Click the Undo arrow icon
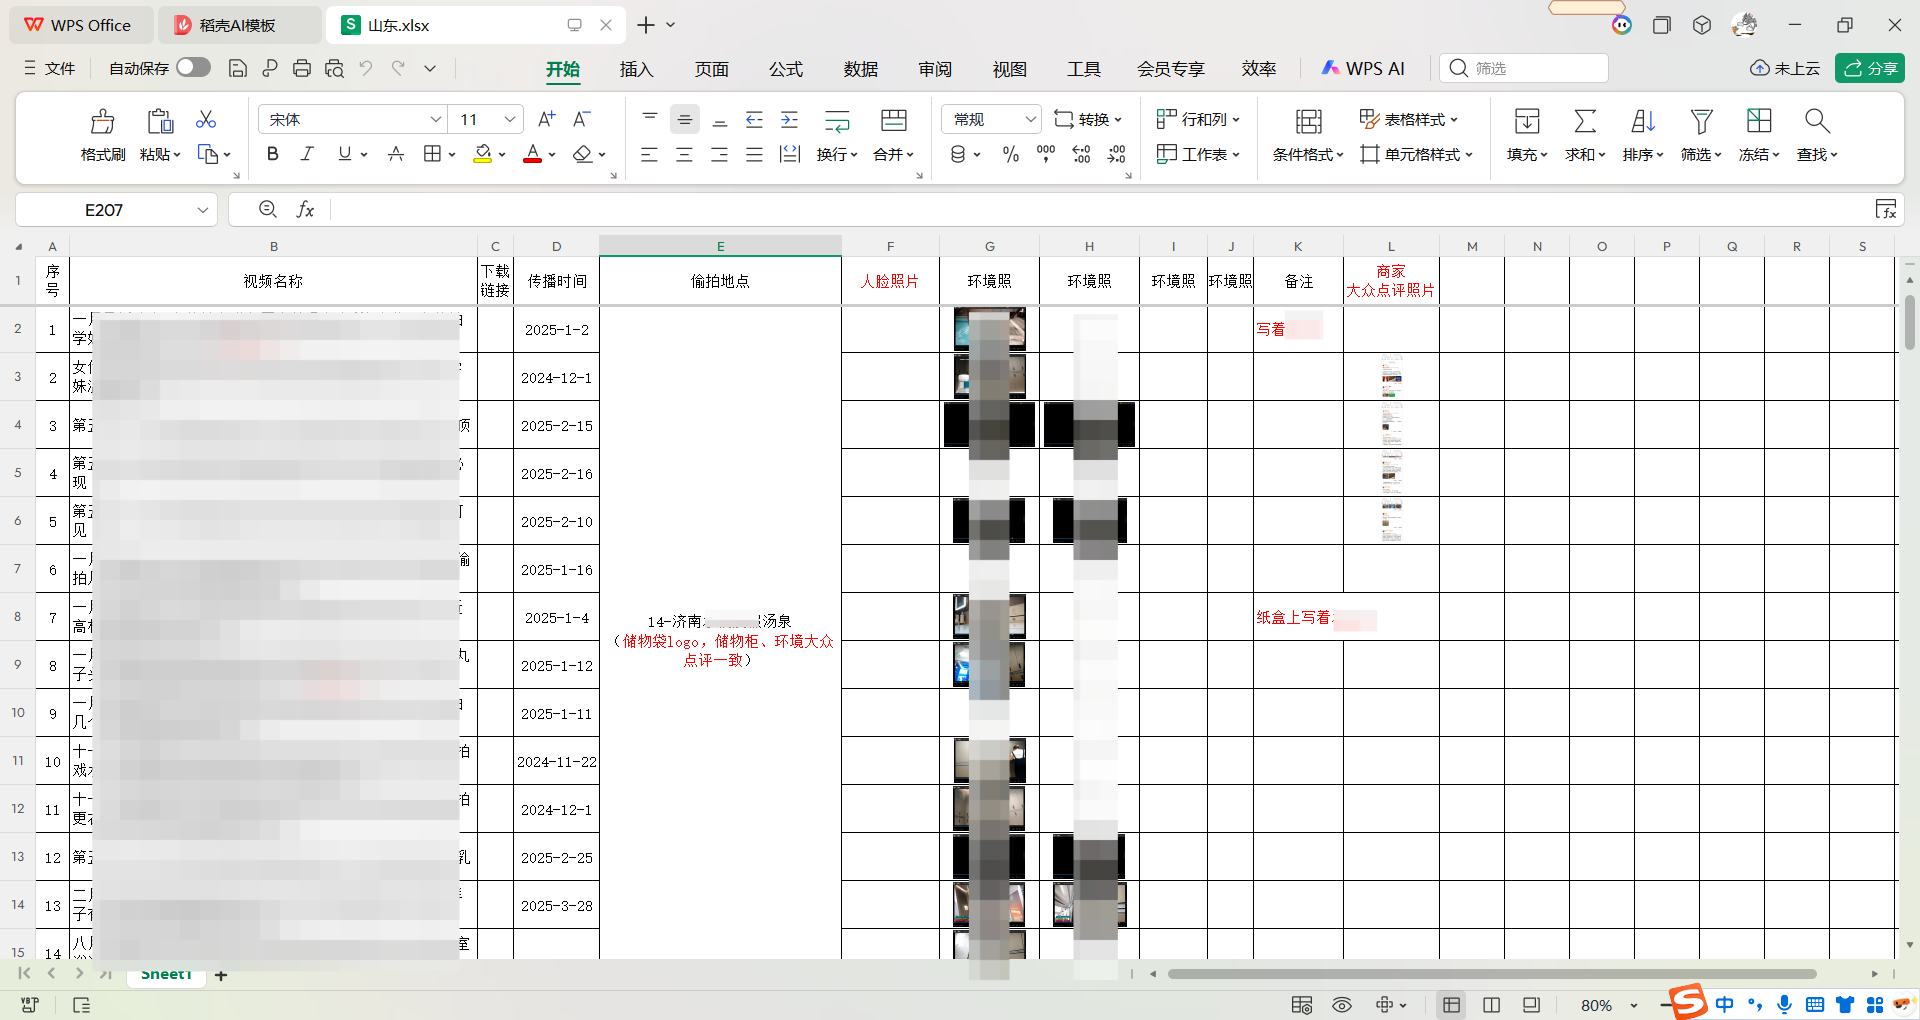This screenshot has width=1920, height=1020. (x=366, y=68)
